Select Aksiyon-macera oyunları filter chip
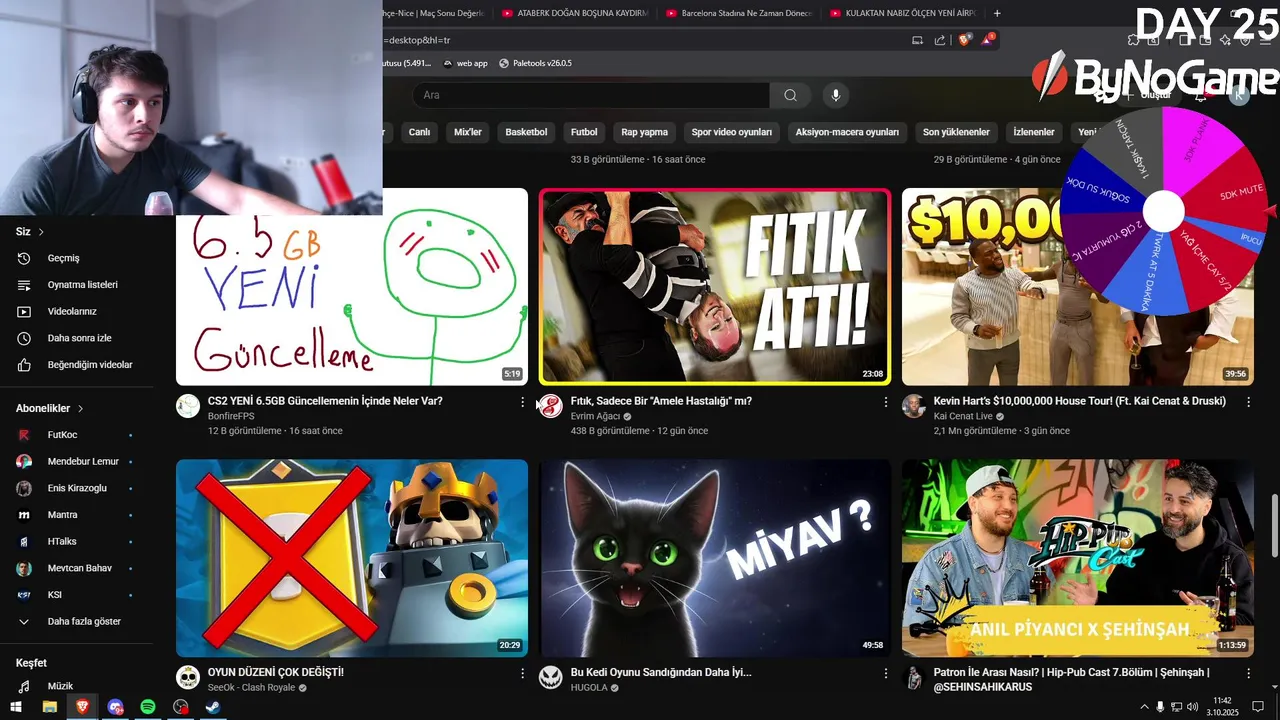 [847, 132]
